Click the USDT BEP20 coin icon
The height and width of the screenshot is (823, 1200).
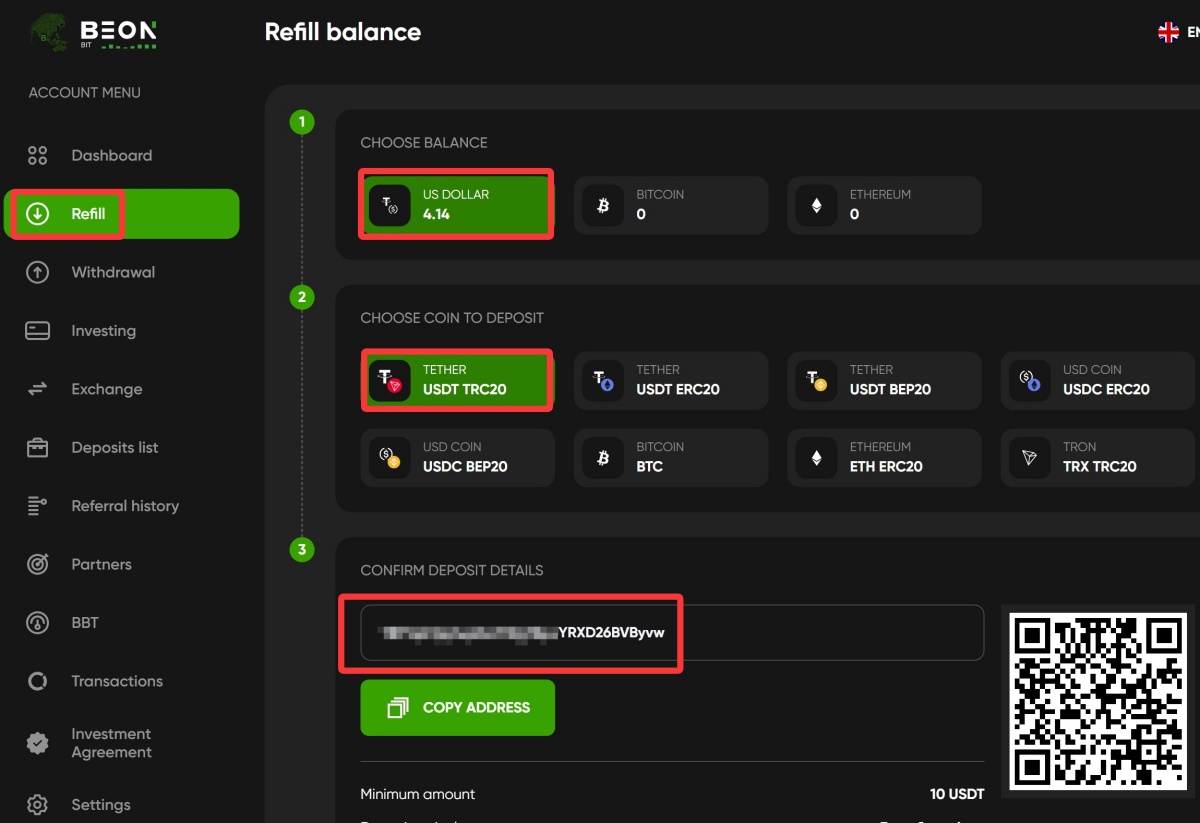[x=816, y=380]
